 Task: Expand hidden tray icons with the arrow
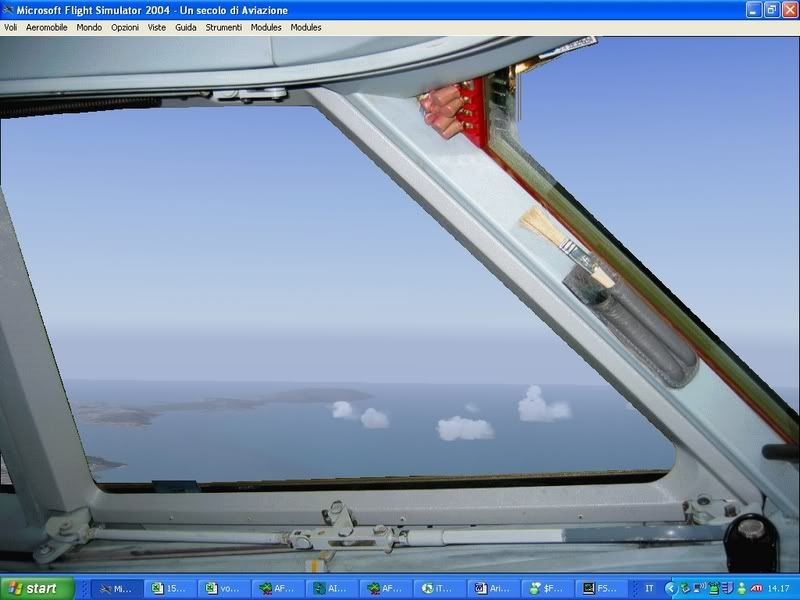[671, 588]
